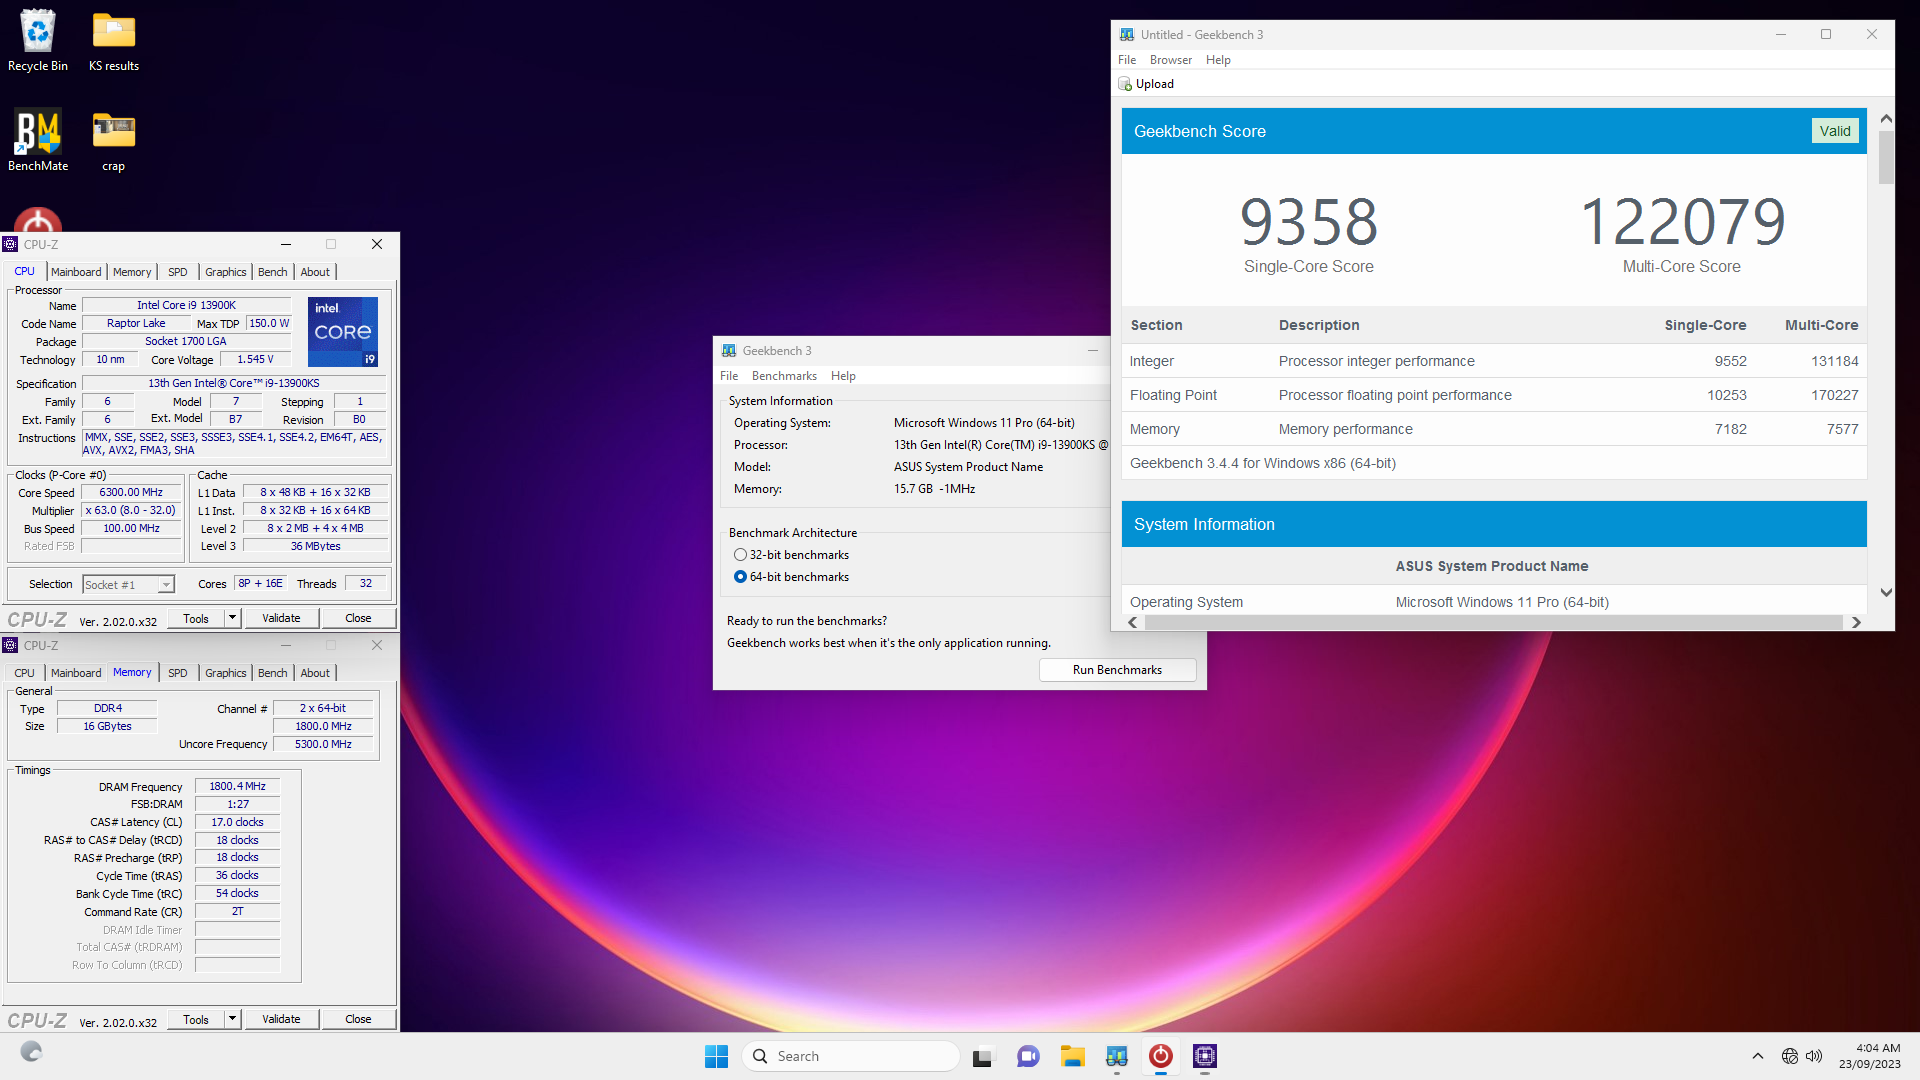
Task: Open the network/language tray icon
Action: click(1790, 1056)
